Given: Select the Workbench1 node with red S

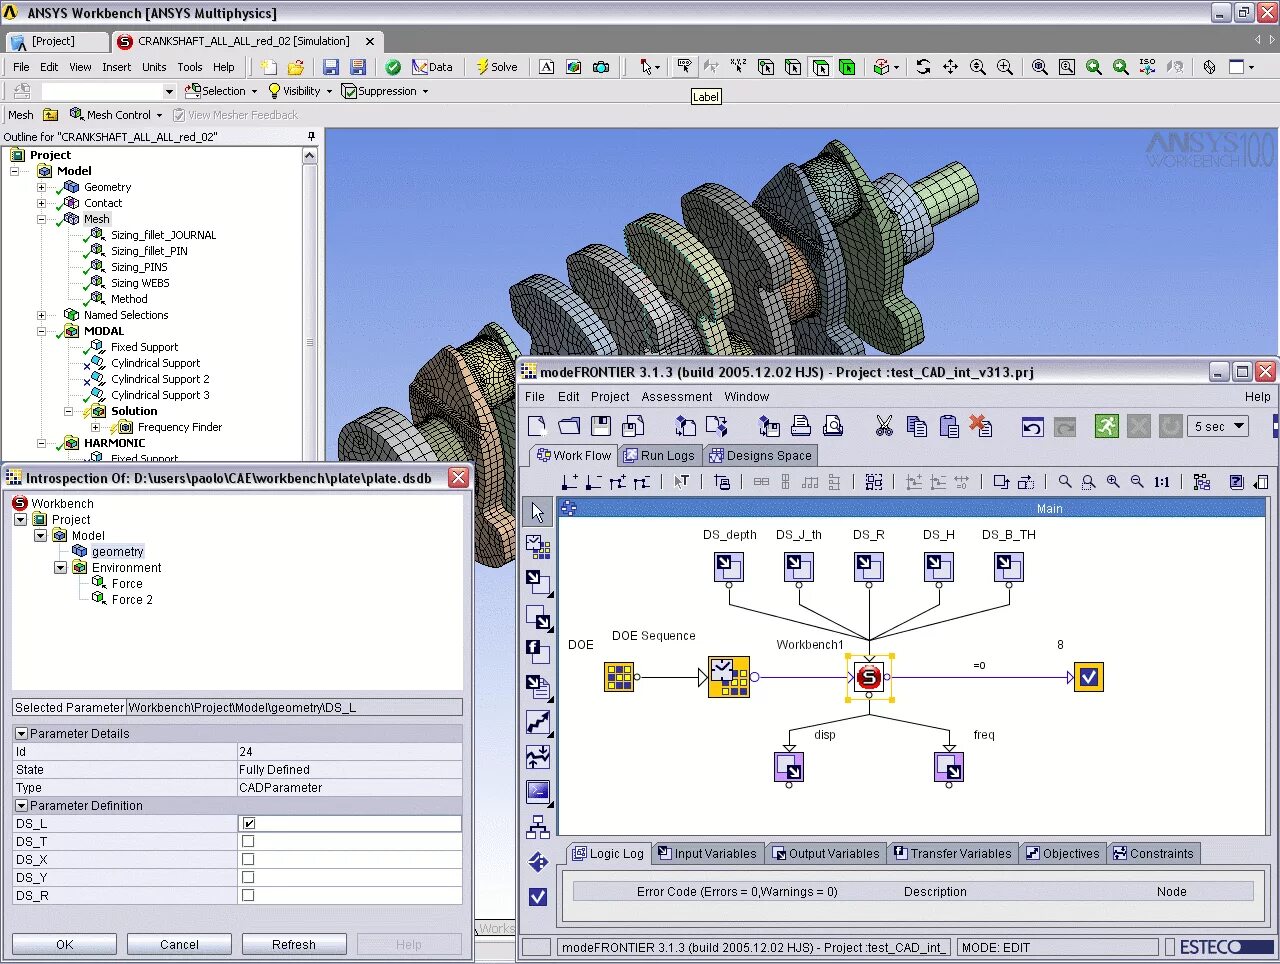Looking at the screenshot, I should pos(869,677).
